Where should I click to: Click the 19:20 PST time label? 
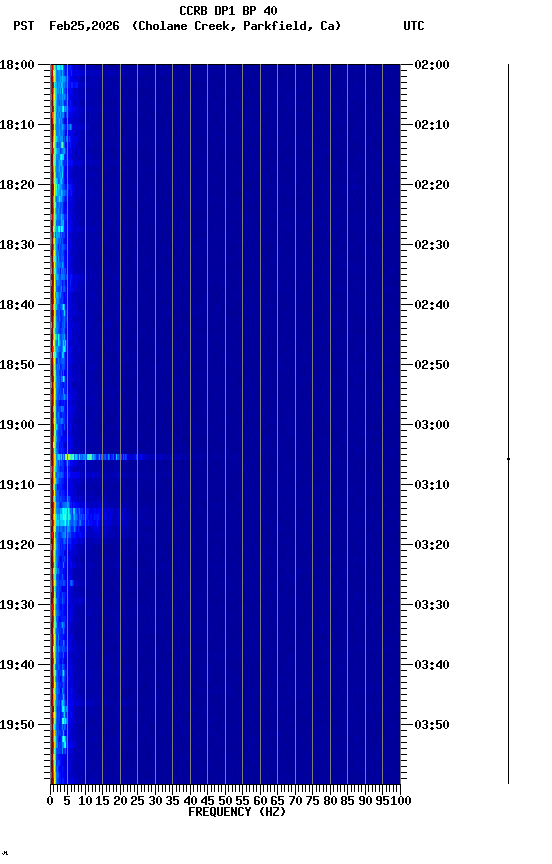point(17,546)
